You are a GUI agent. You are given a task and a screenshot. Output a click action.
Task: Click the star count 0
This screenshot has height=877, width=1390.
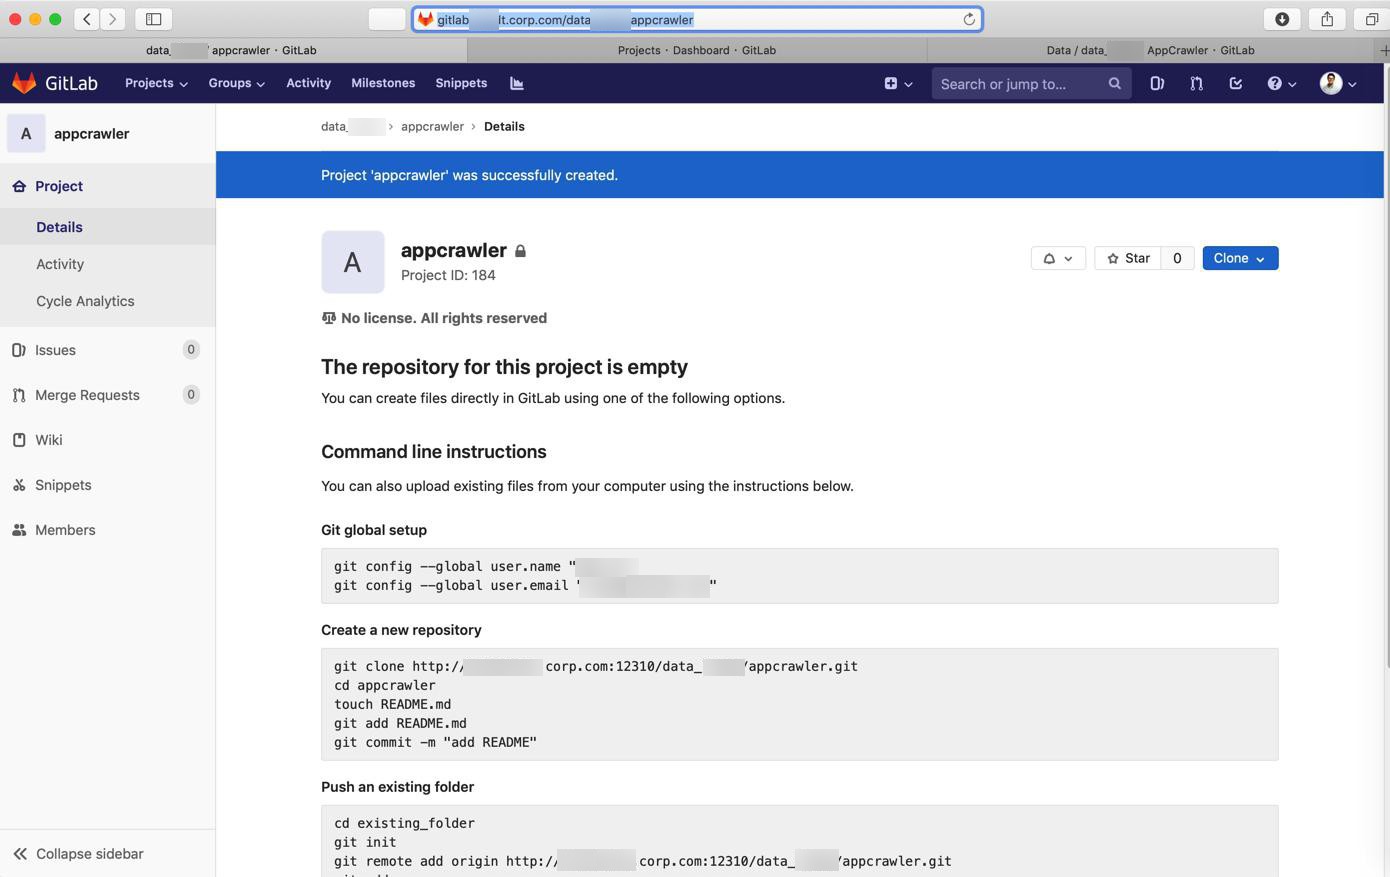tap(1177, 258)
